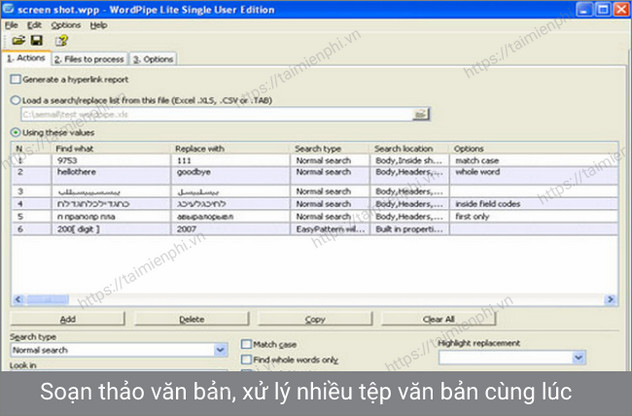Select the Built in properti... location cell

point(410,229)
